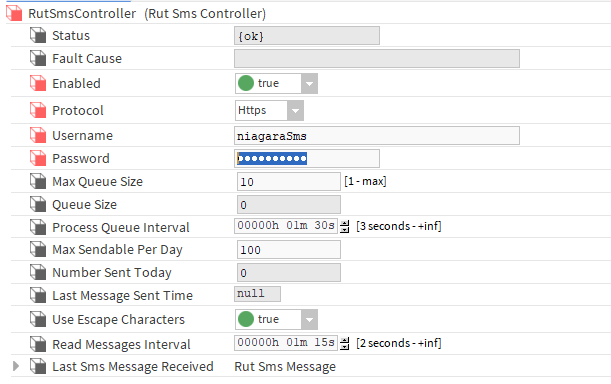Click the 'Enabled' property label
611x384 pixels.
coord(76,83)
